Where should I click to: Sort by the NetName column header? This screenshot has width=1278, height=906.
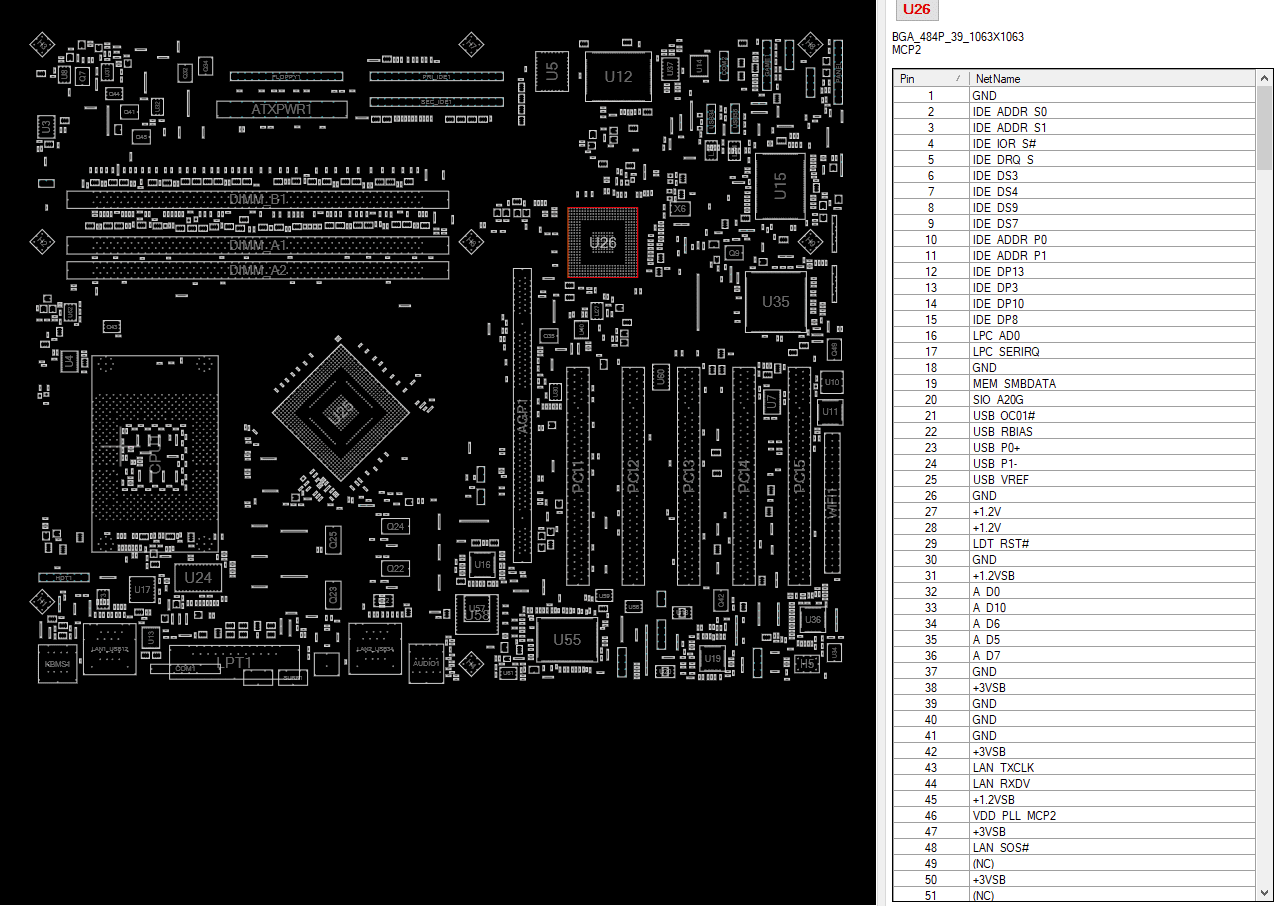point(1114,78)
